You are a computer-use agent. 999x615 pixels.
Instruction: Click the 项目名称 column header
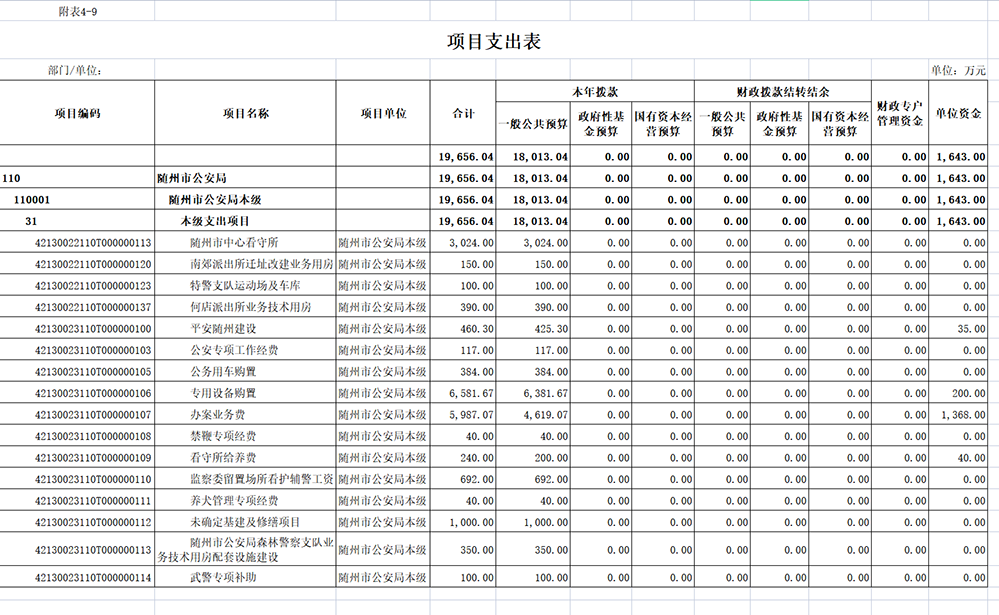(245, 113)
